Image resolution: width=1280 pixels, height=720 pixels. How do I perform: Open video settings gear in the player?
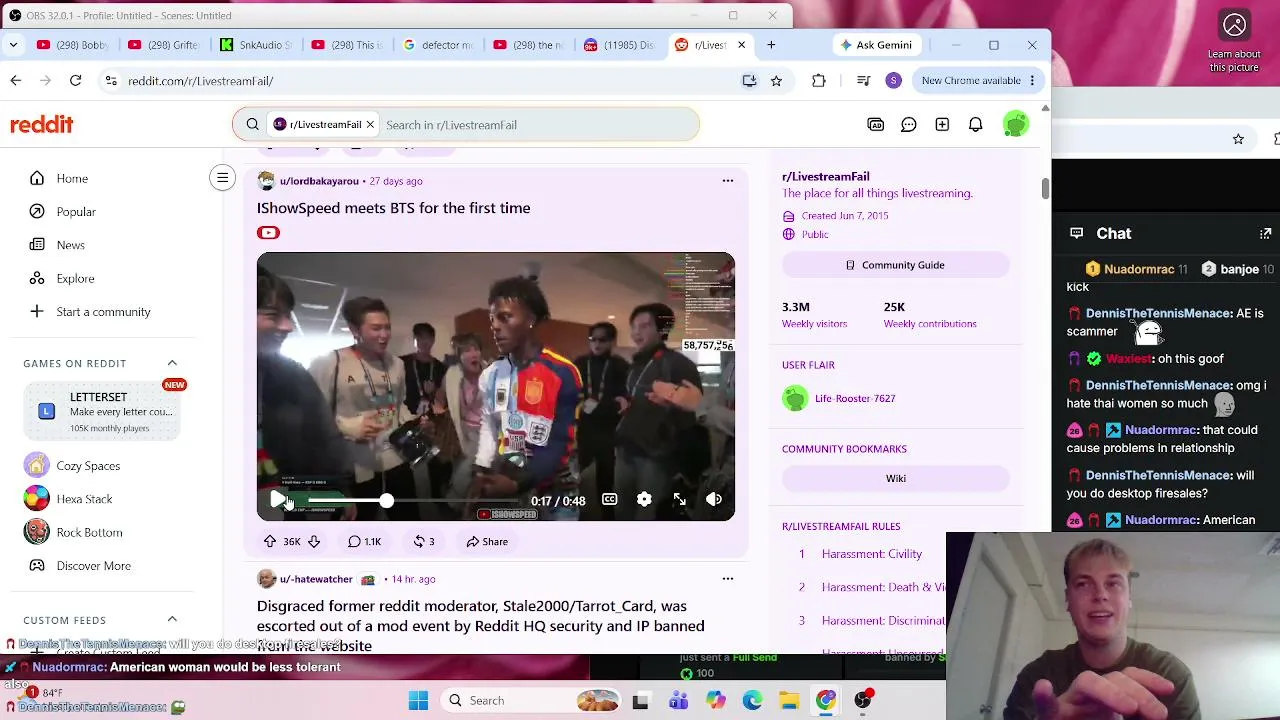644,500
